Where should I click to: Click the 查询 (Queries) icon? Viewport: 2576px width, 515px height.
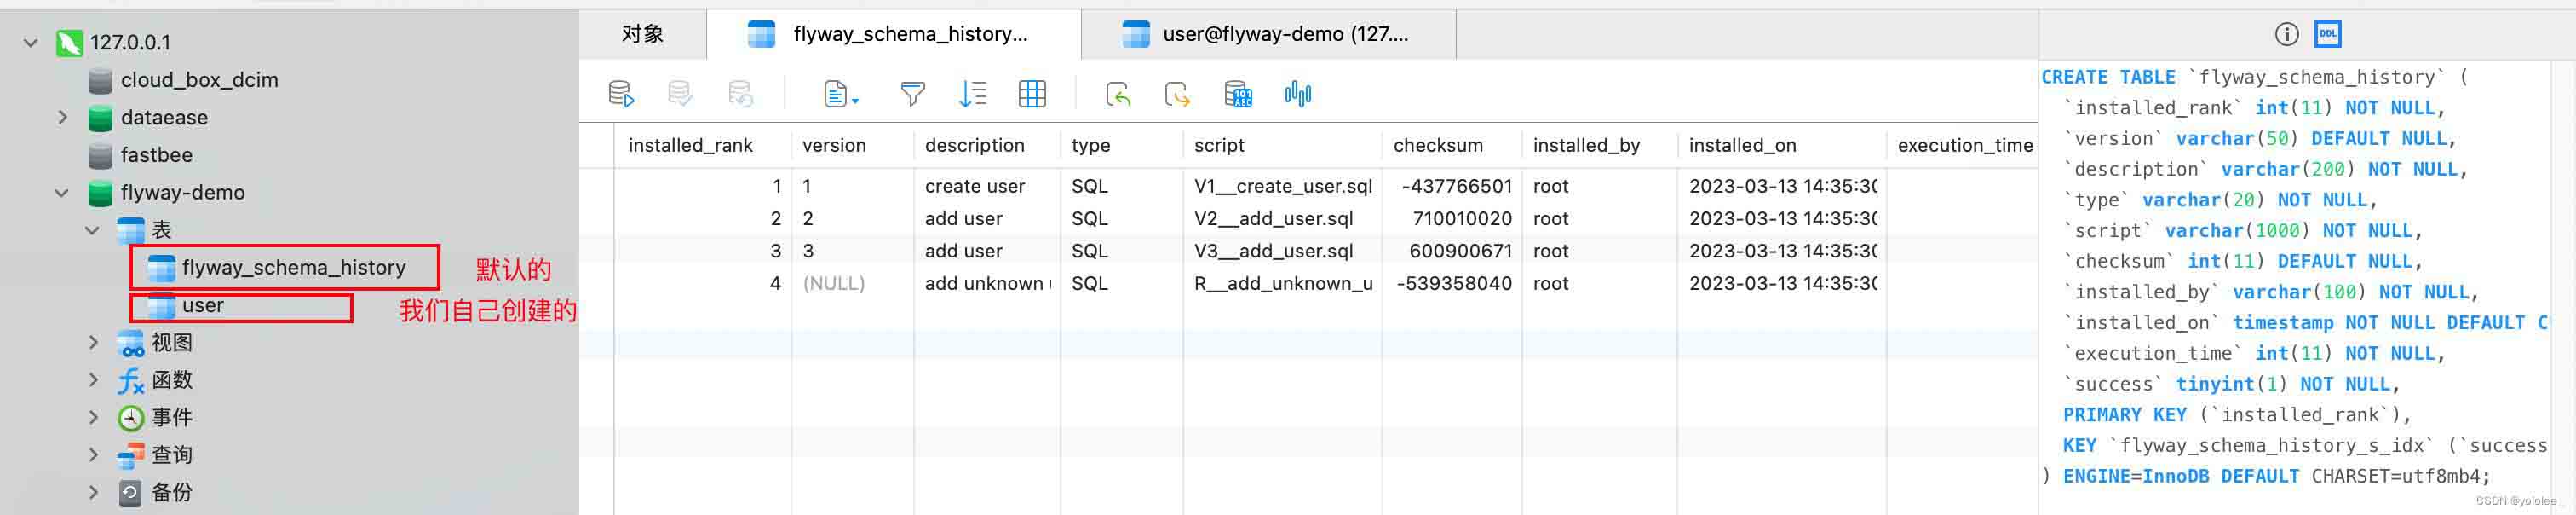coord(131,455)
